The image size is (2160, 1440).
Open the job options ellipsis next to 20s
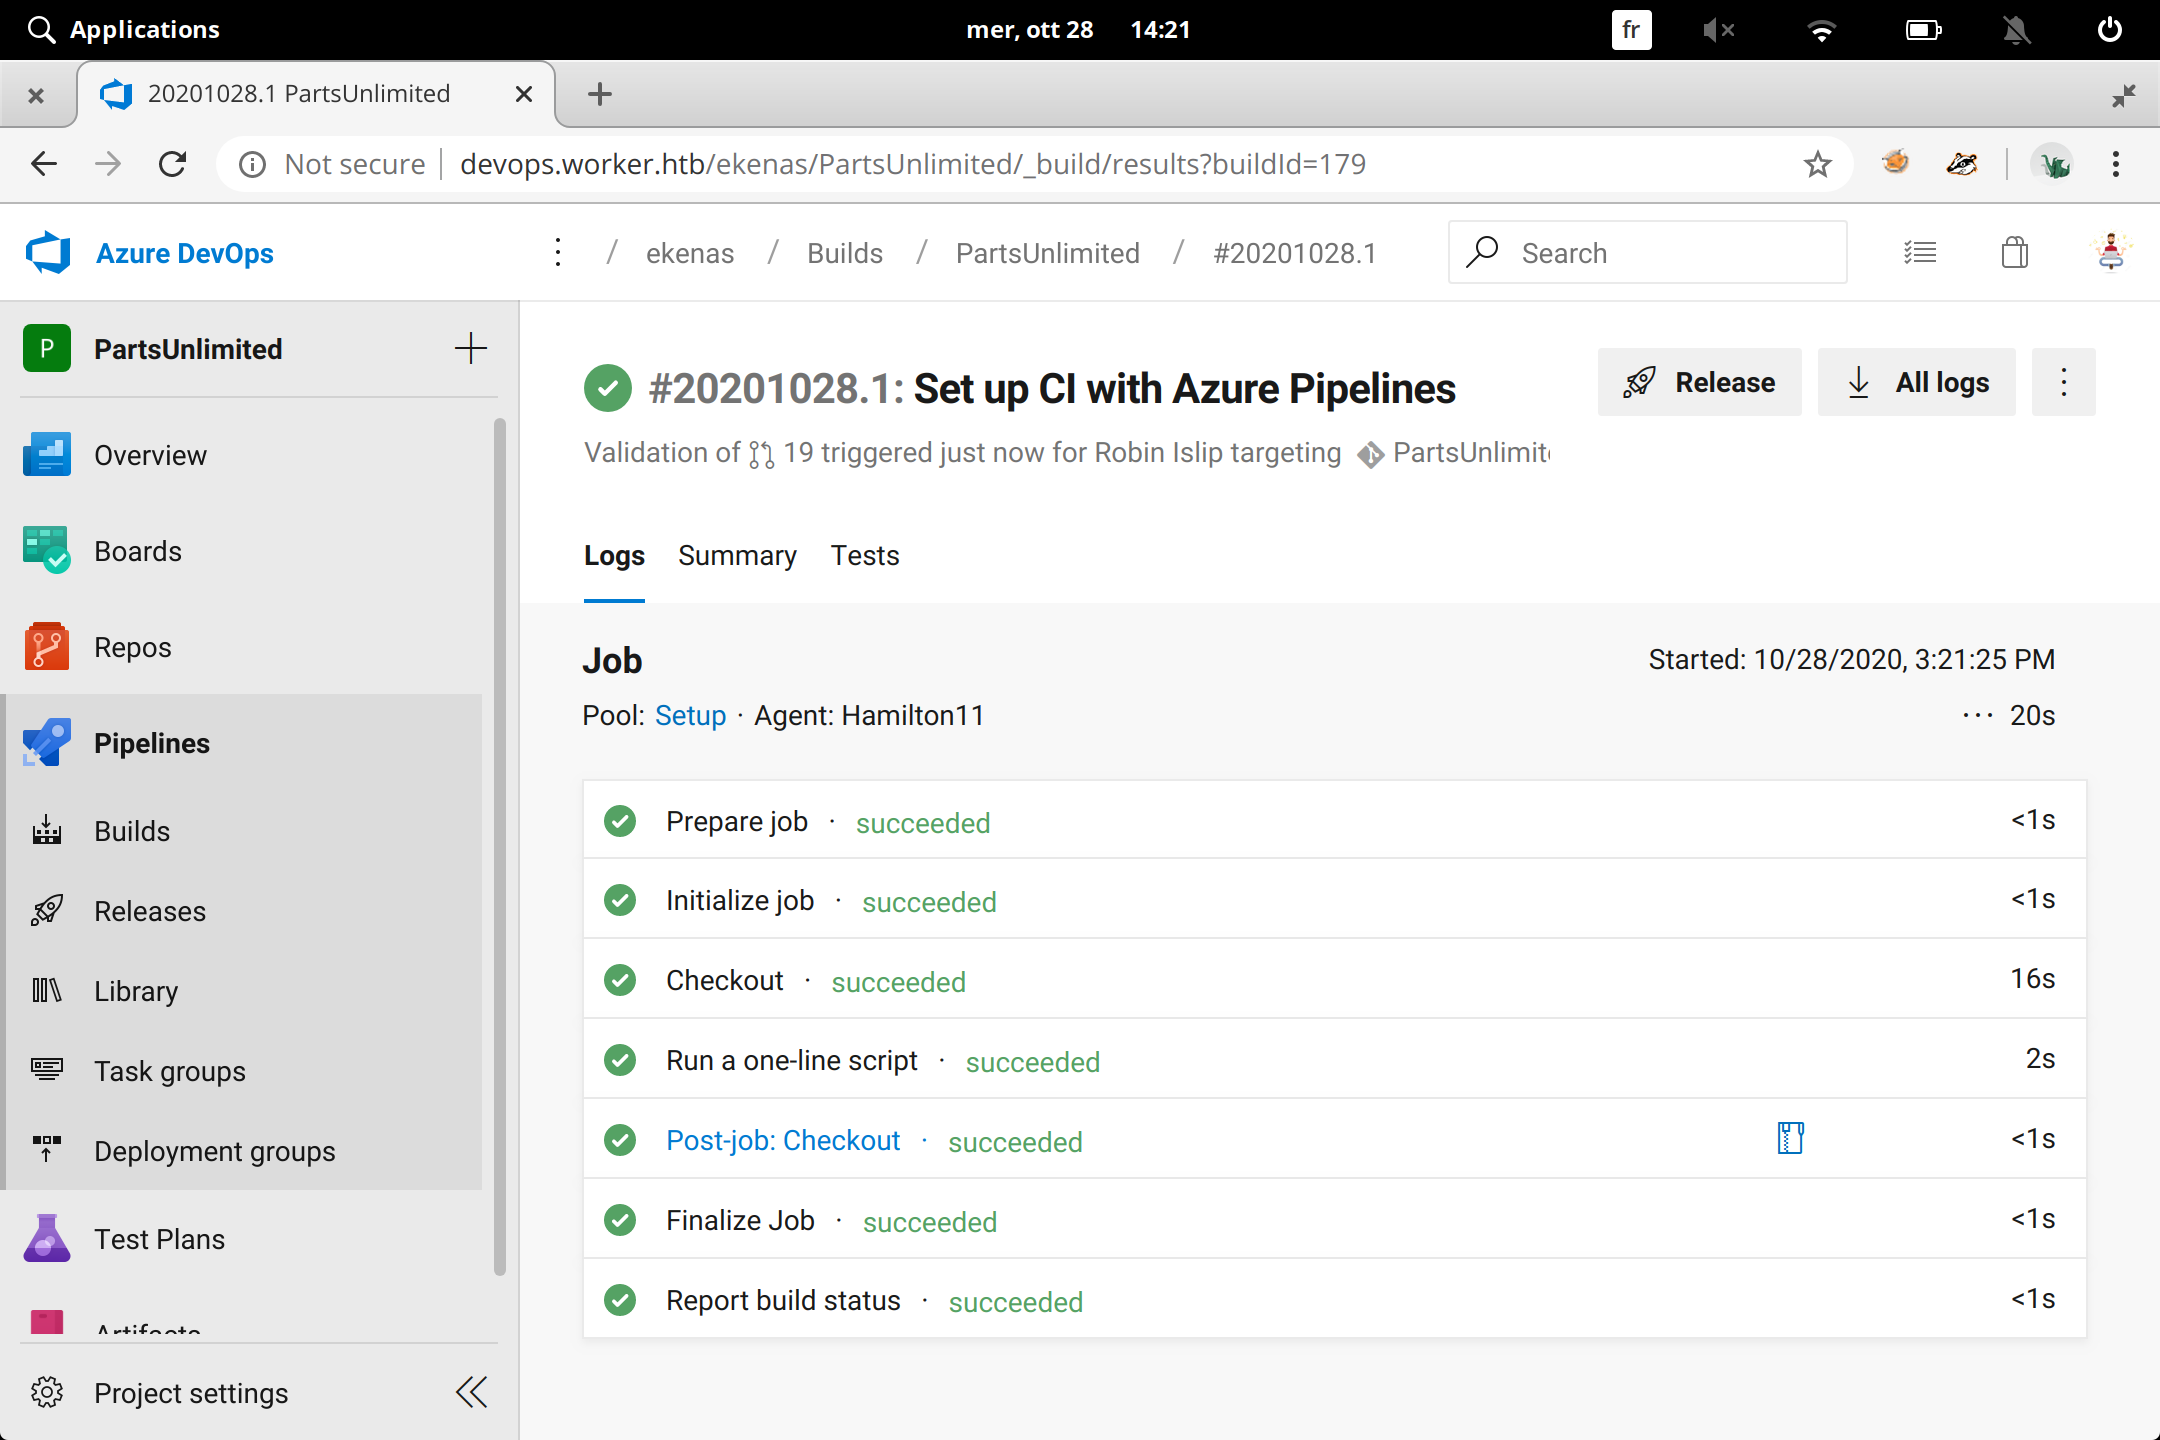1977,716
